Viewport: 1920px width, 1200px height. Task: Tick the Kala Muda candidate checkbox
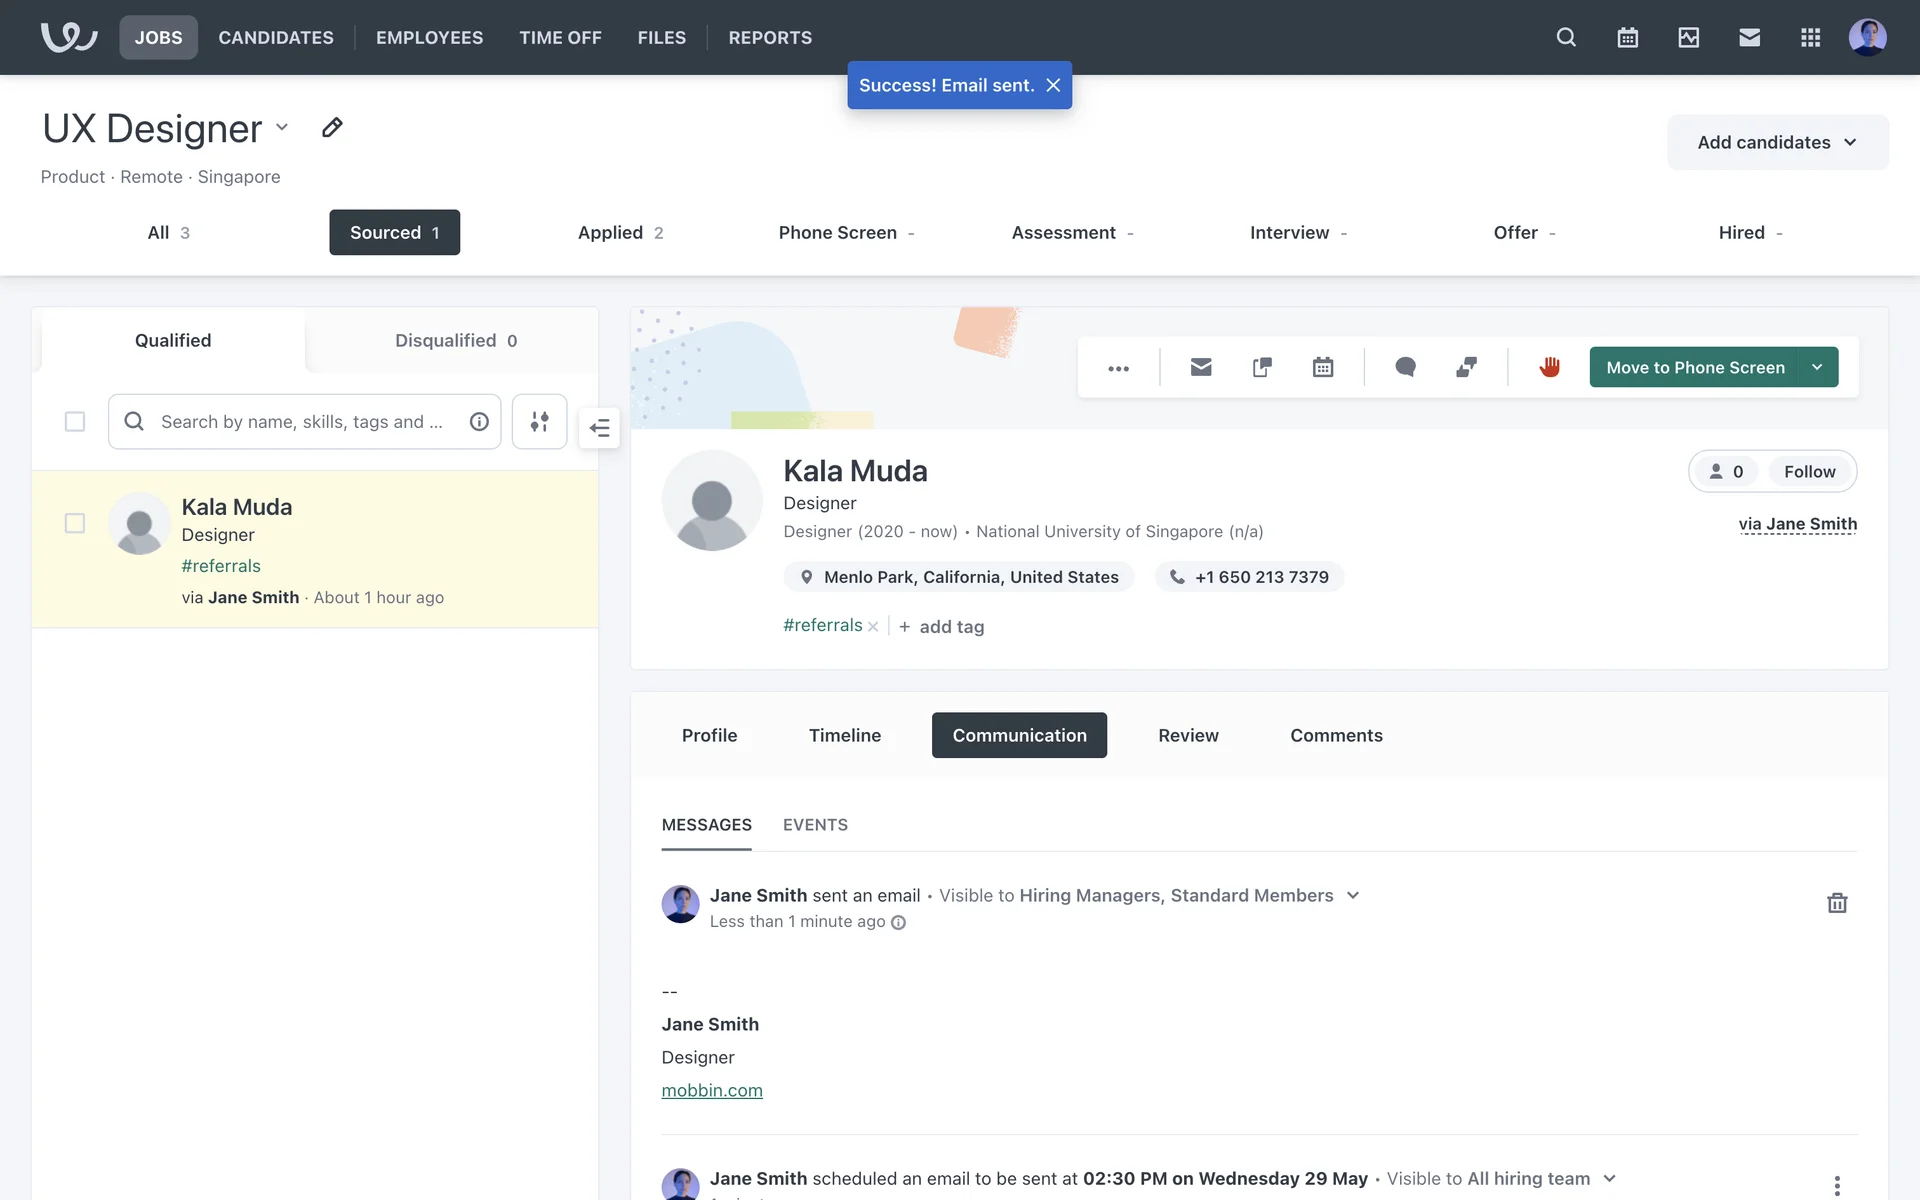(x=75, y=523)
